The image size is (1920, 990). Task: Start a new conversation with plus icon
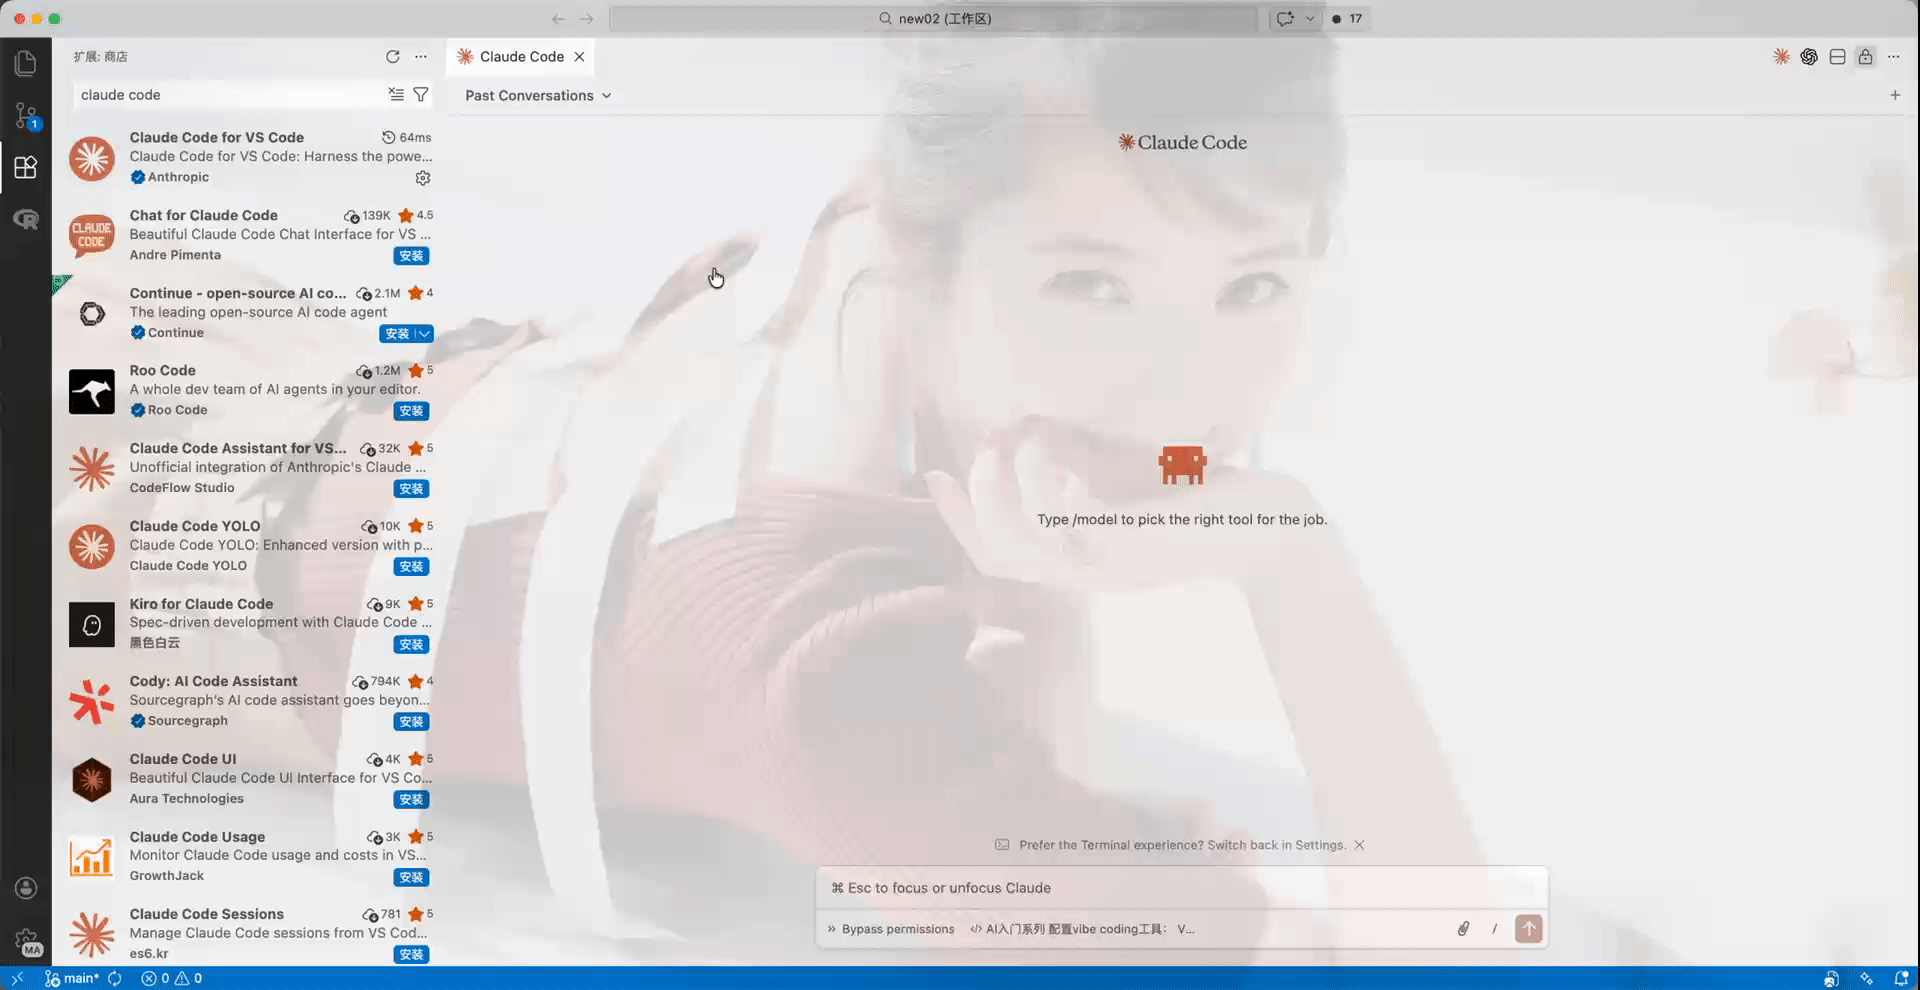(1894, 95)
